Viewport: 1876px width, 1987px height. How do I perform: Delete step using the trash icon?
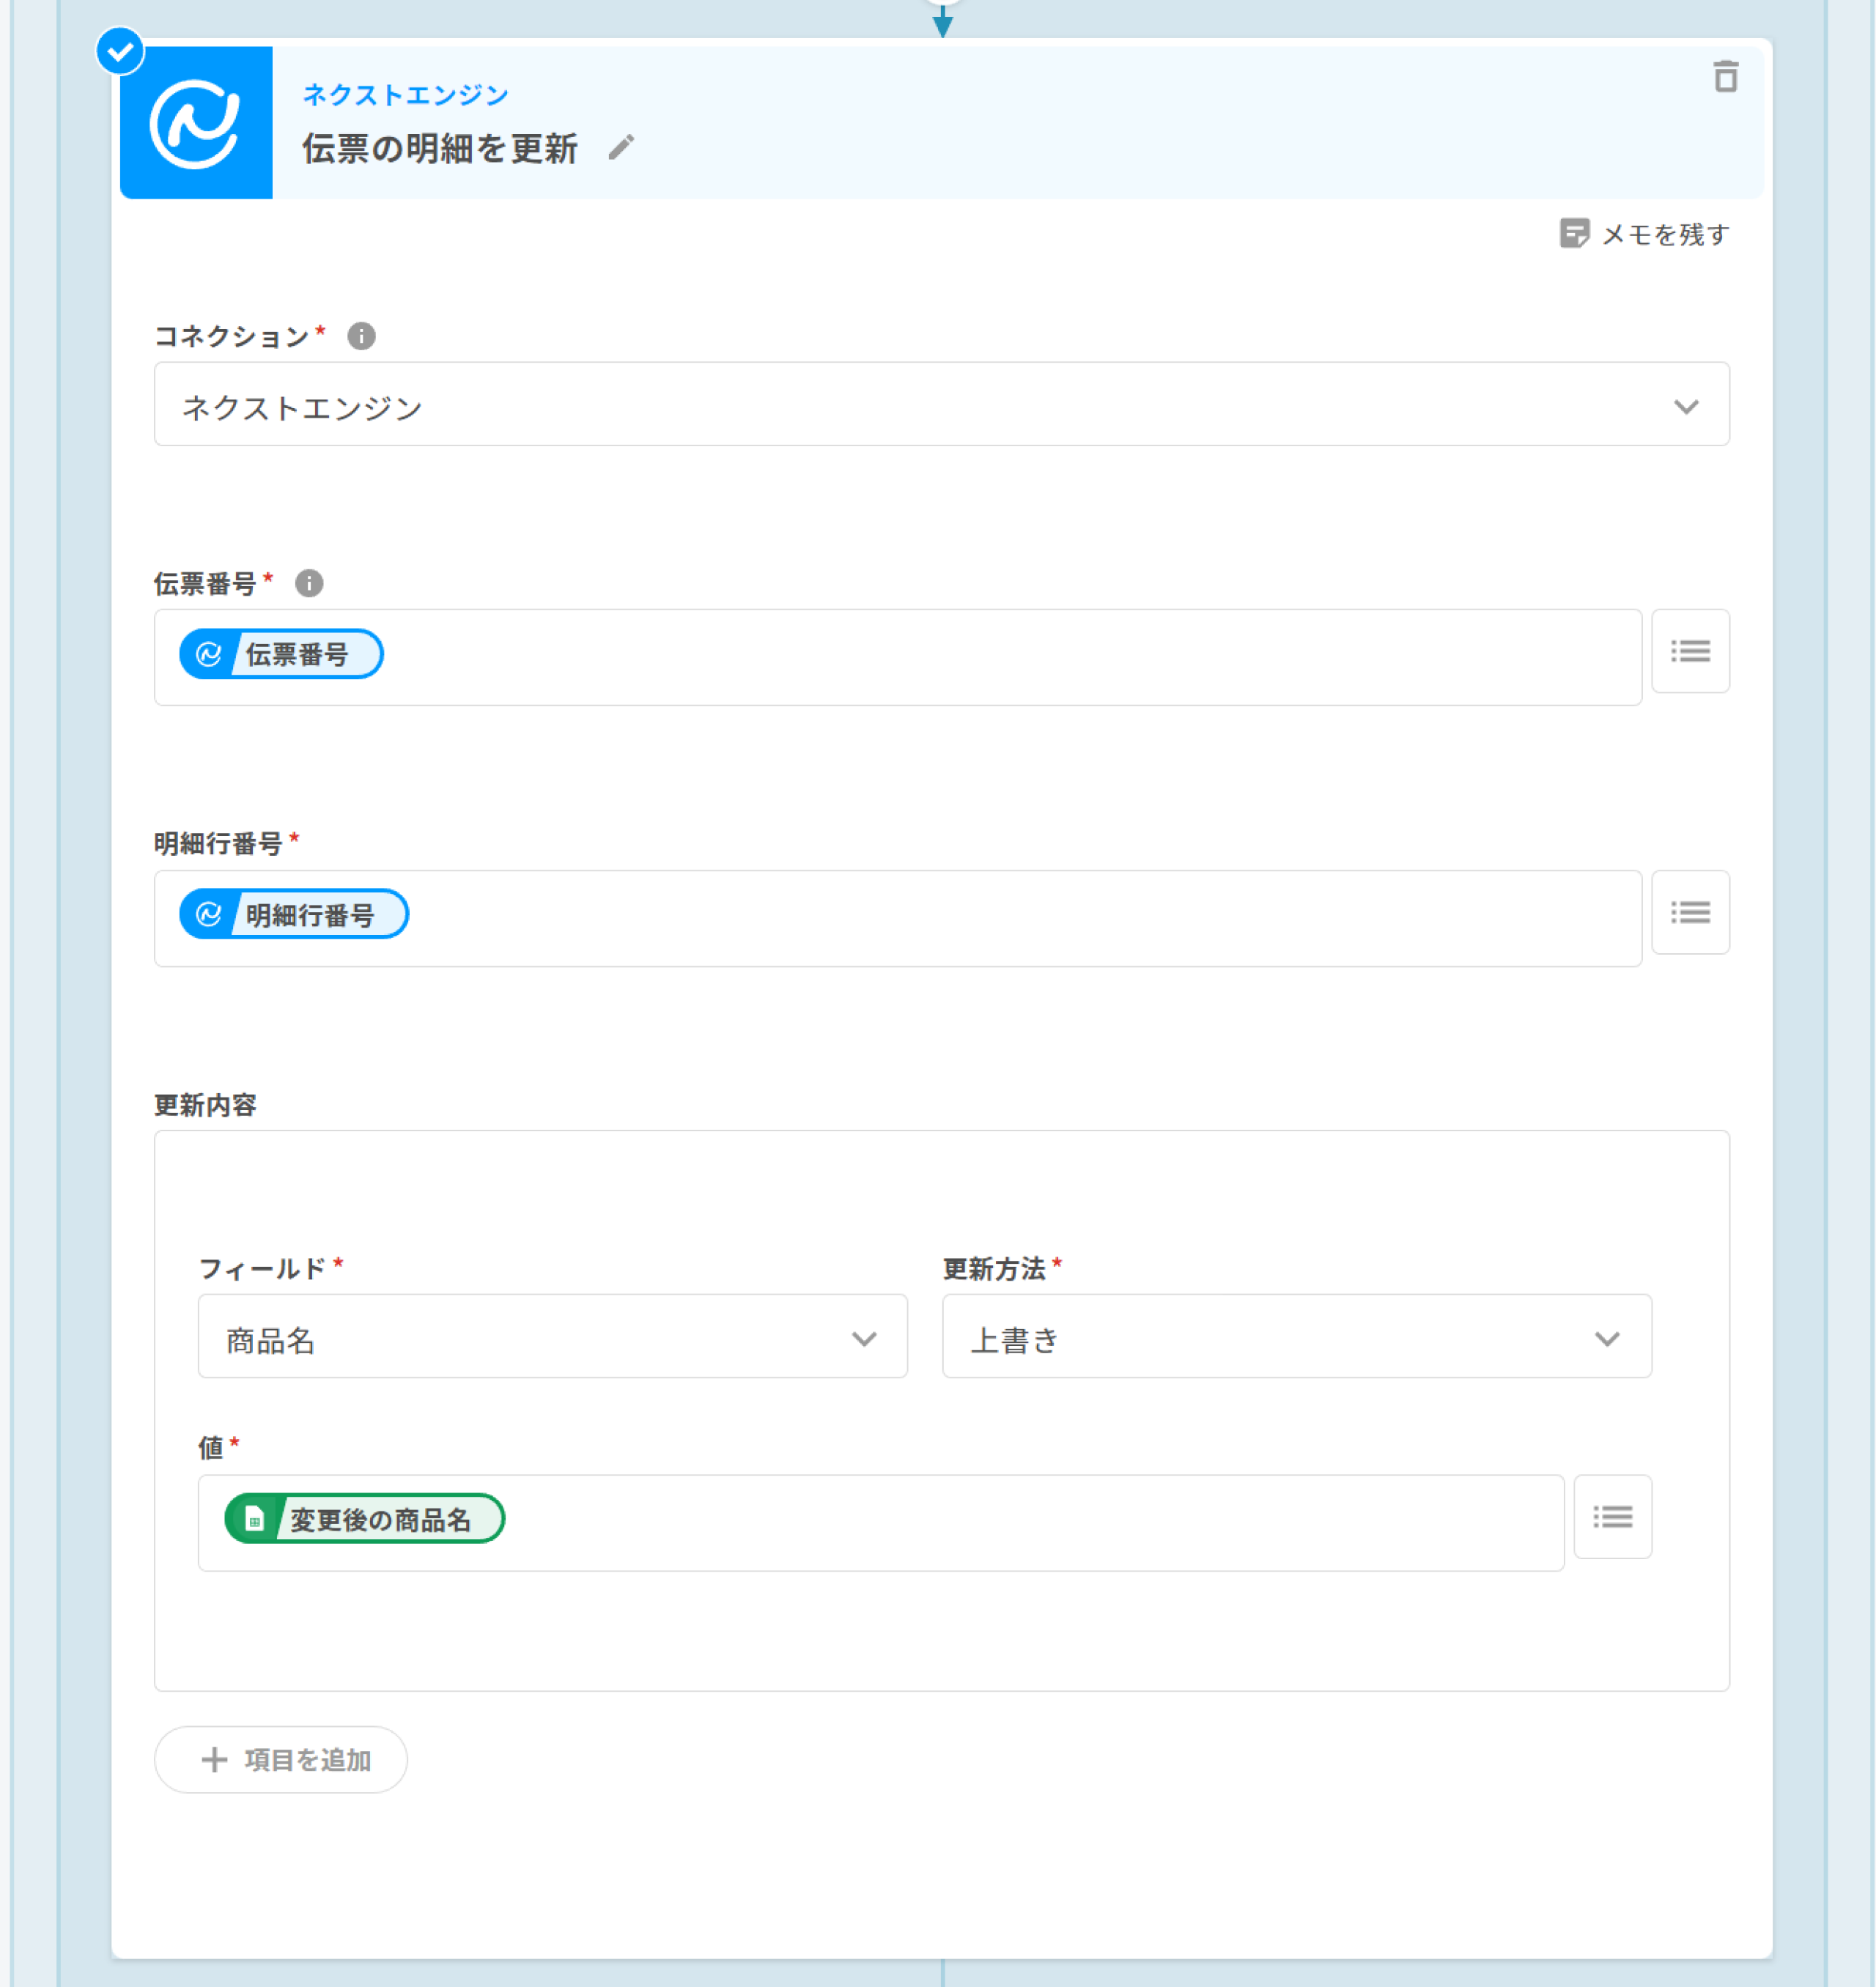click(1725, 77)
